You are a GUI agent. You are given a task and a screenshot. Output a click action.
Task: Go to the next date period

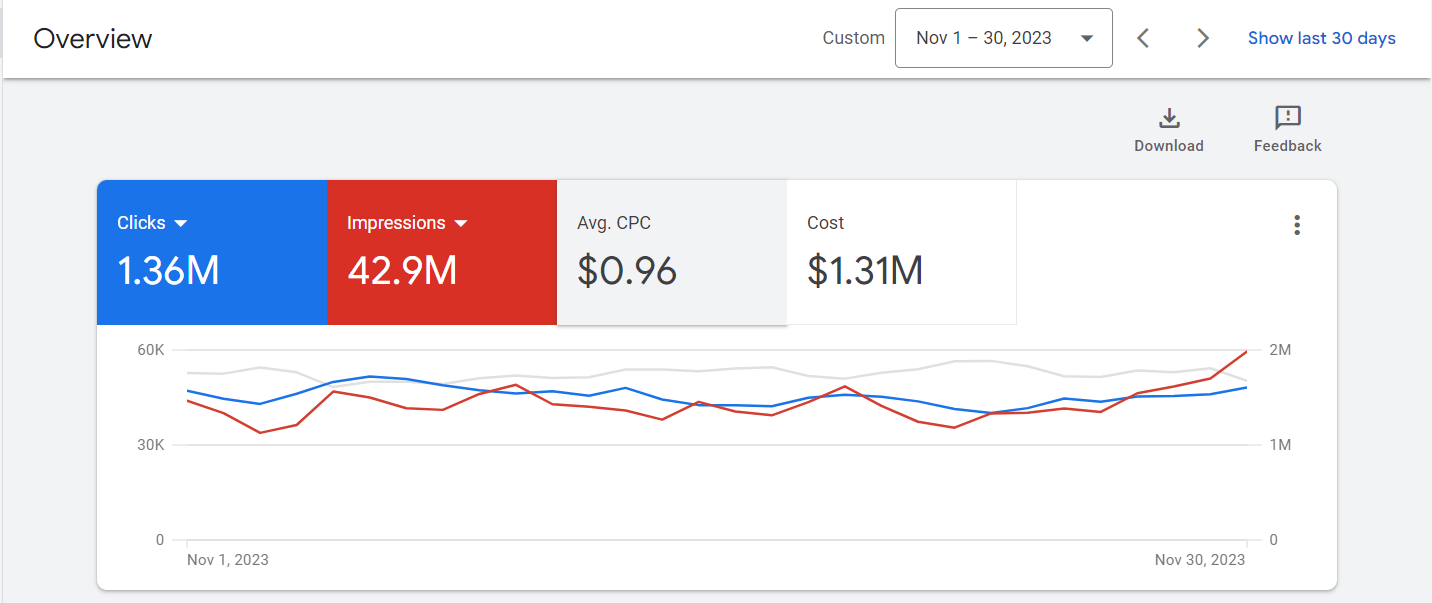1203,38
